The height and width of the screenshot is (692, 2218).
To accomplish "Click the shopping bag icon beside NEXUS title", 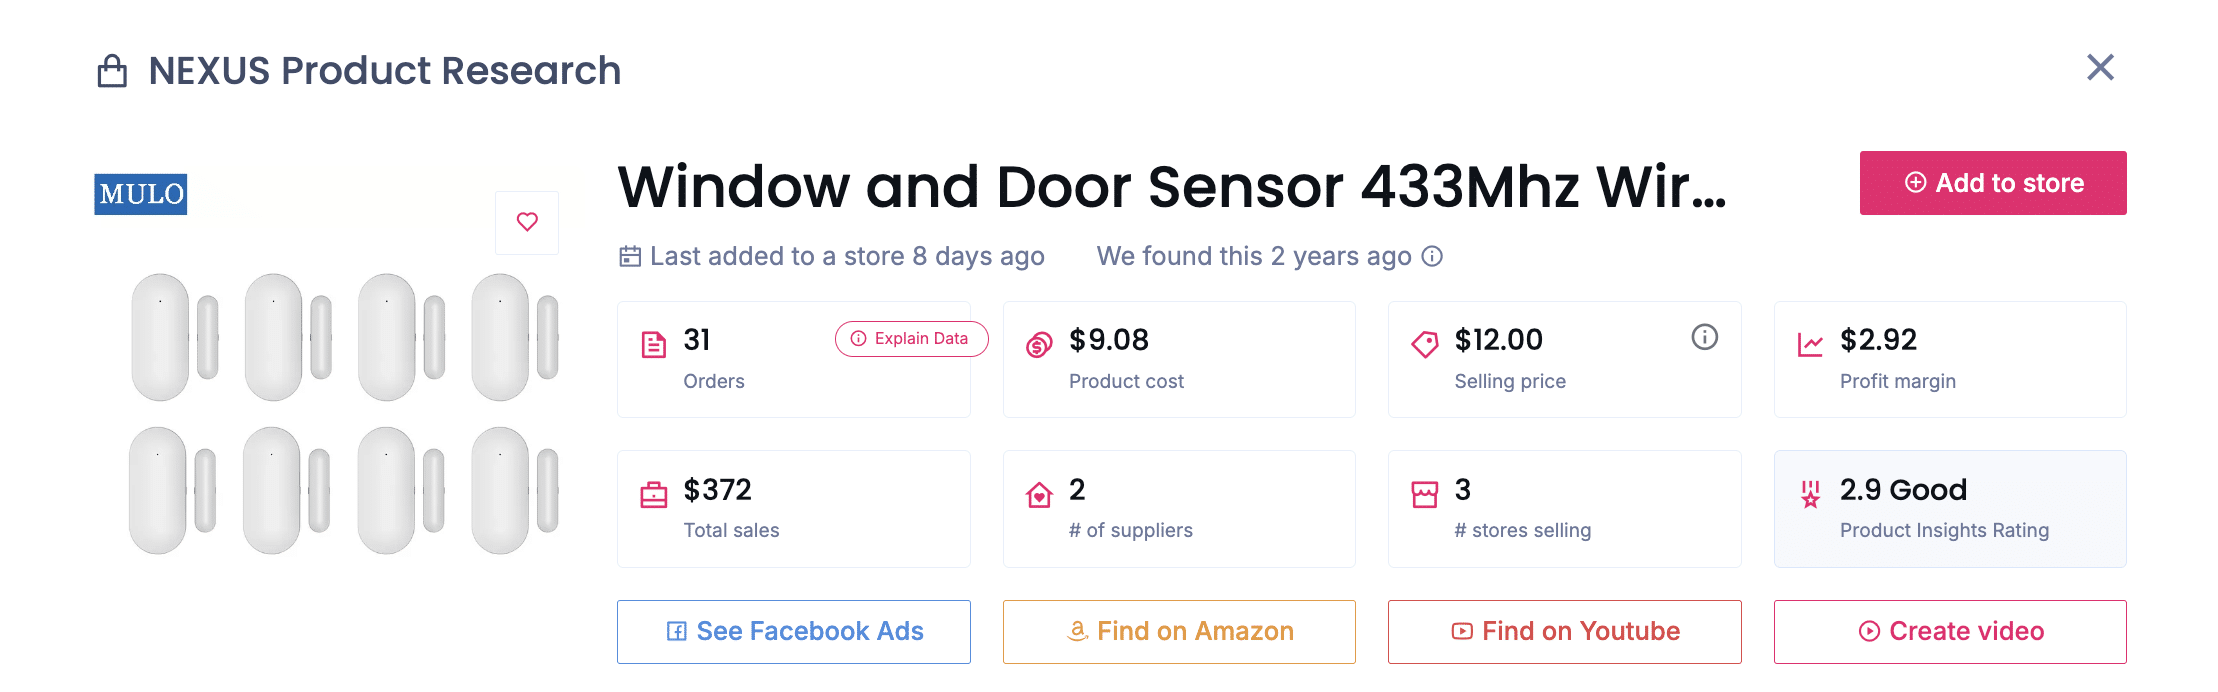I will (x=113, y=70).
